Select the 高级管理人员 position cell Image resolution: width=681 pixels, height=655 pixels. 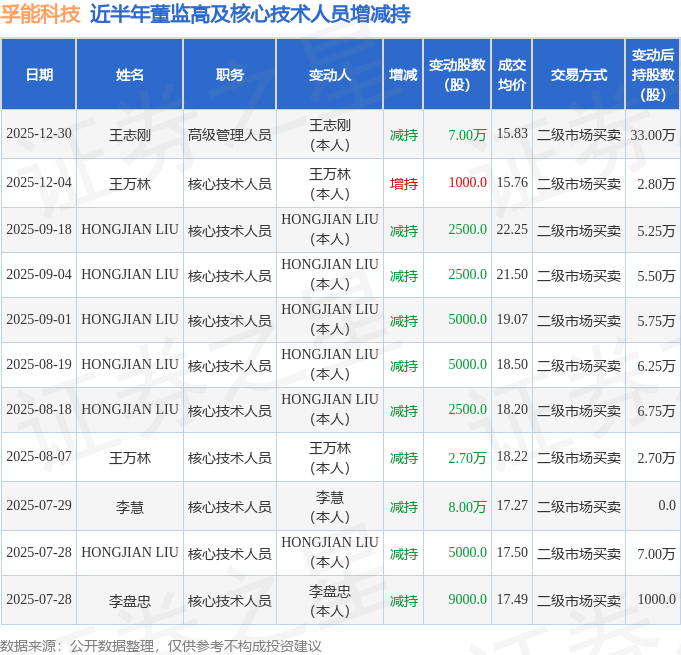[229, 134]
